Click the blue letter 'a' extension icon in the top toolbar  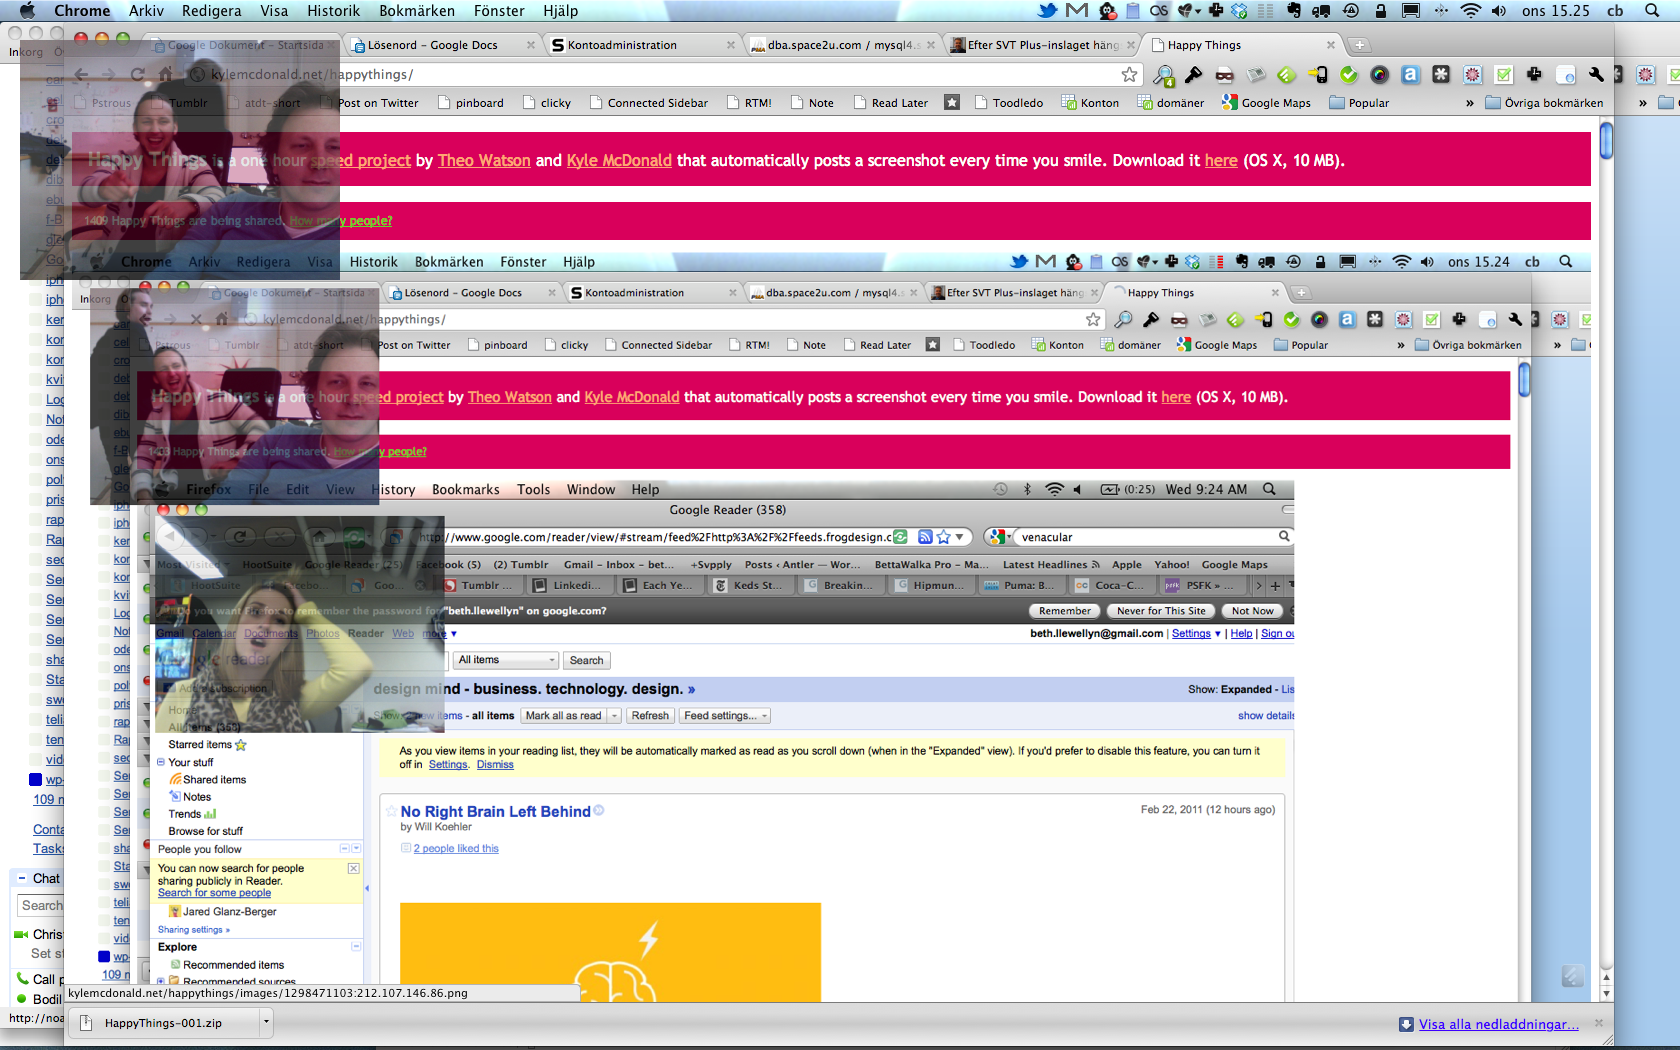[x=1409, y=75]
